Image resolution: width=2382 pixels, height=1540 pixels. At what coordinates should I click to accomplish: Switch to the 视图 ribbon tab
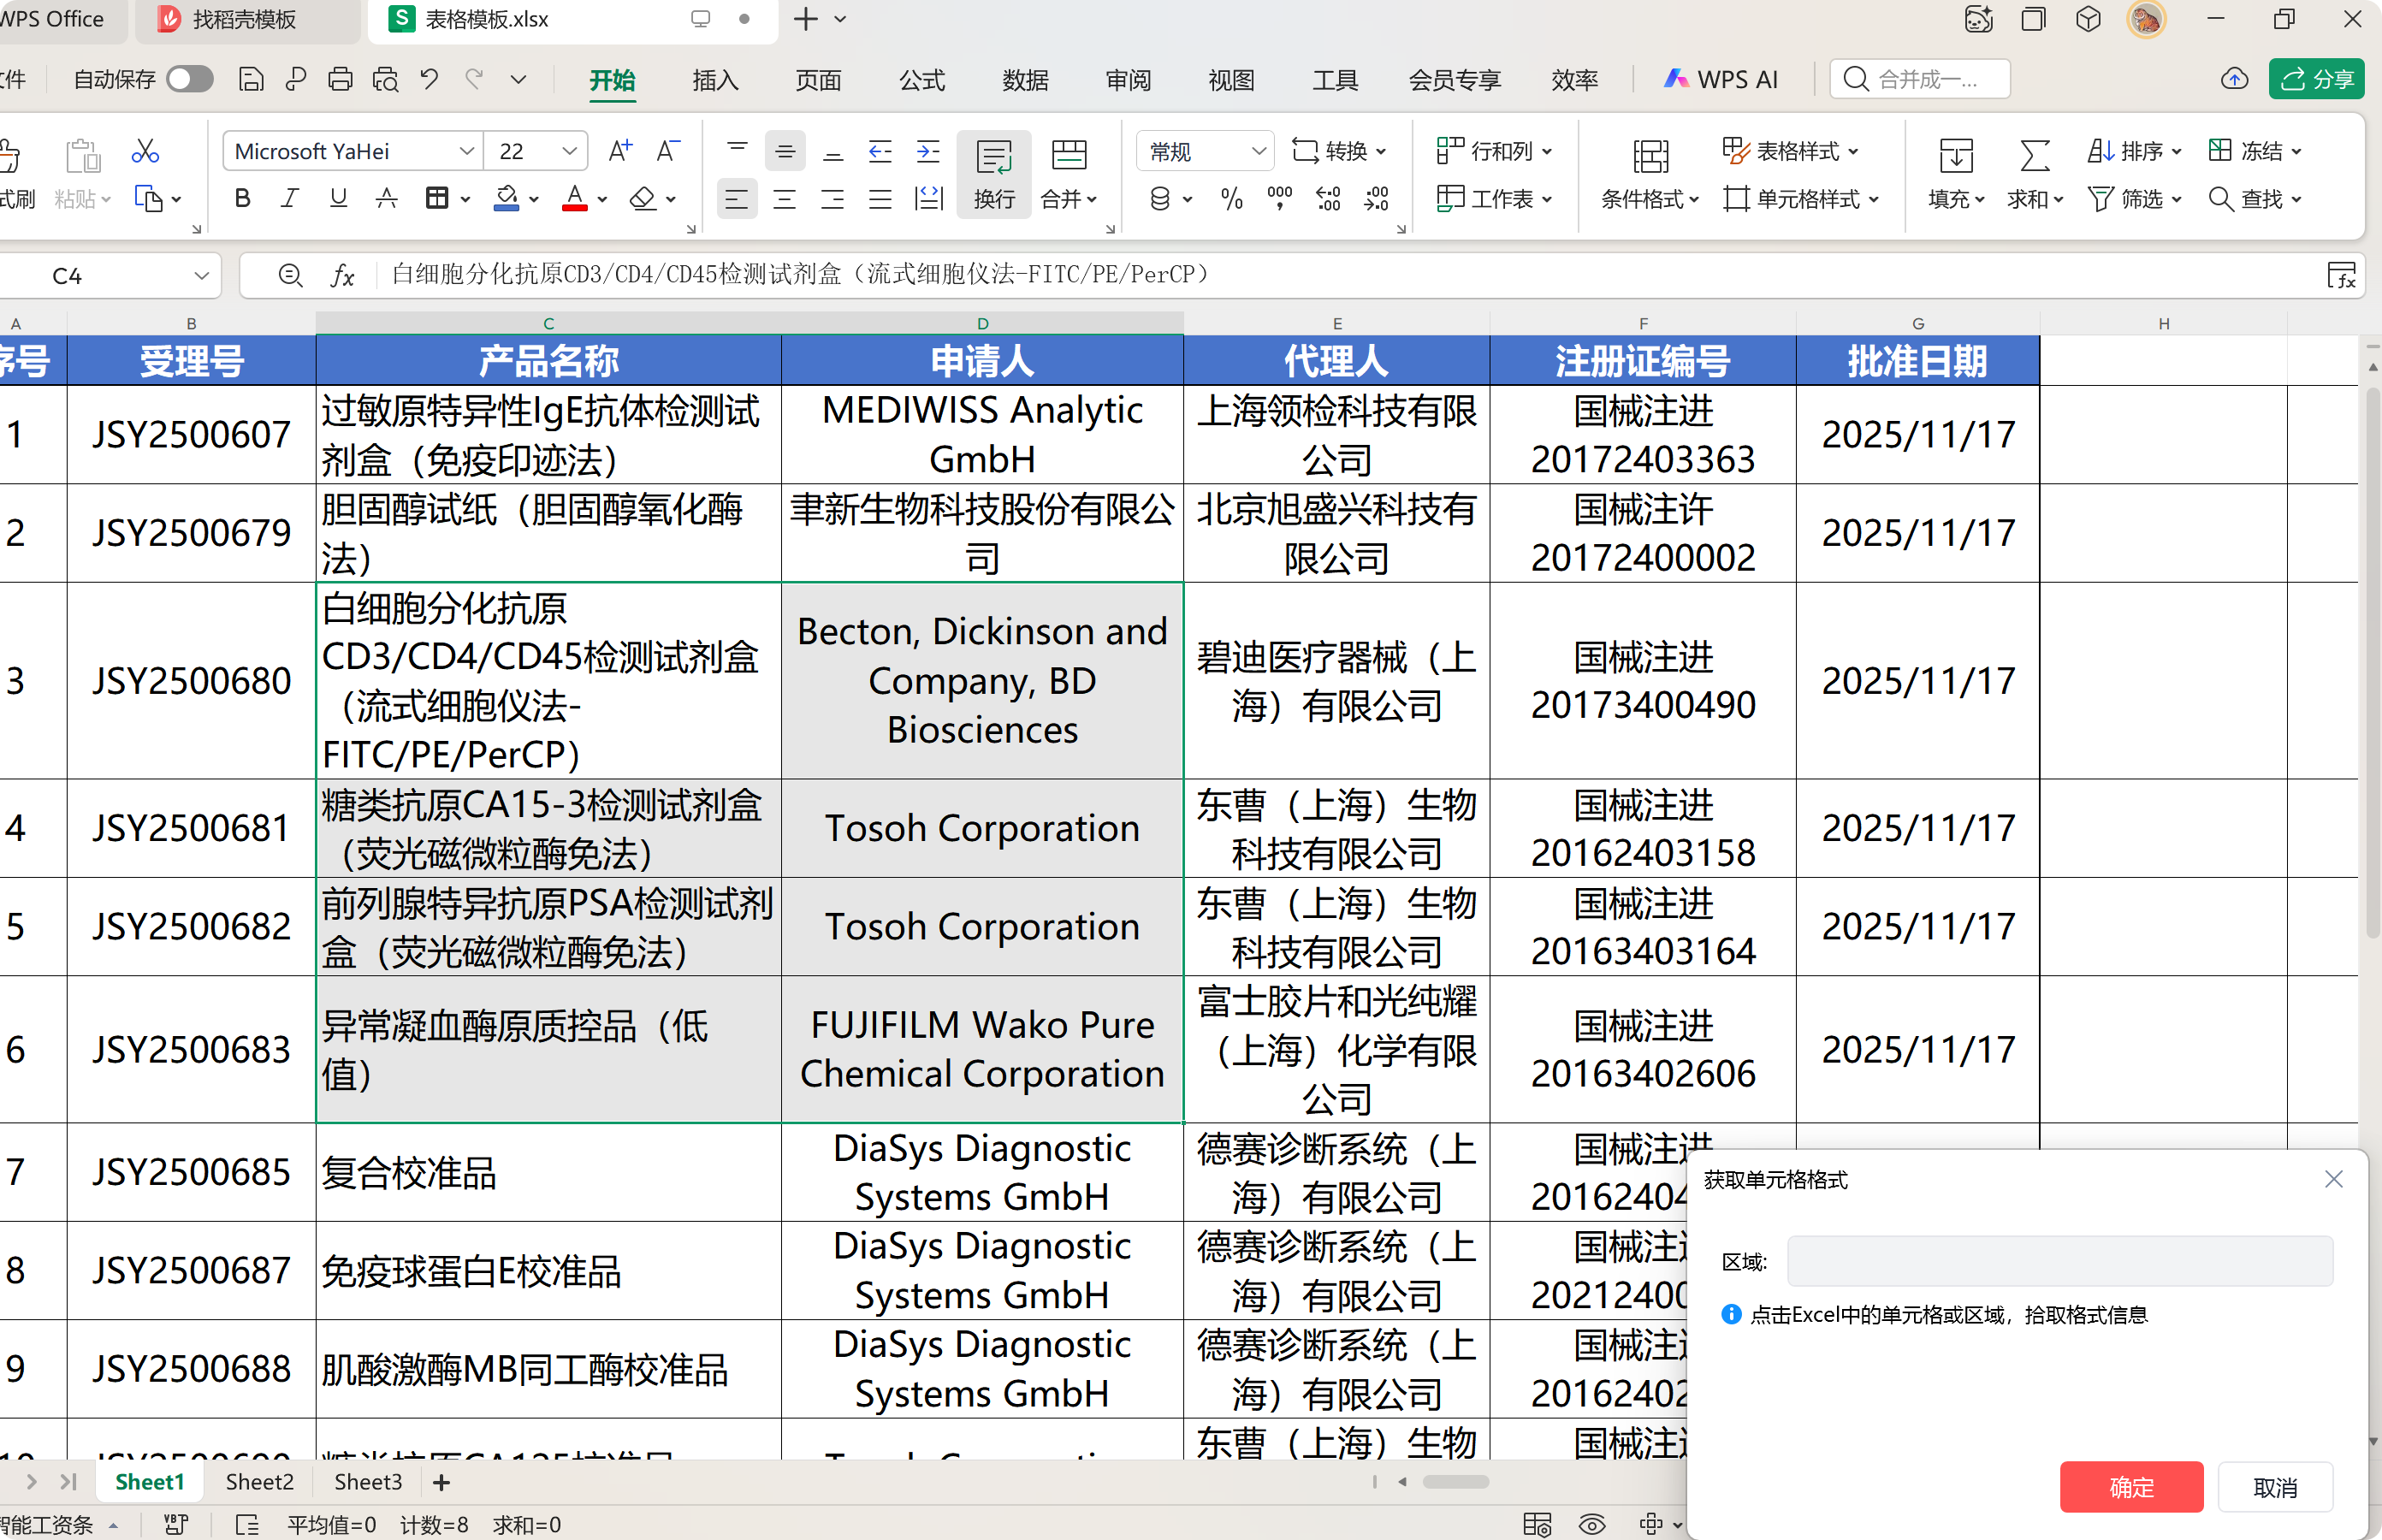click(x=1231, y=79)
